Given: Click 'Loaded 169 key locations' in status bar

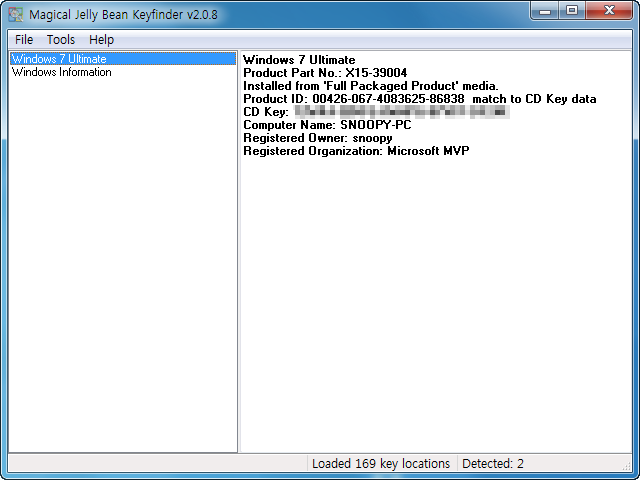Looking at the screenshot, I should tap(381, 464).
